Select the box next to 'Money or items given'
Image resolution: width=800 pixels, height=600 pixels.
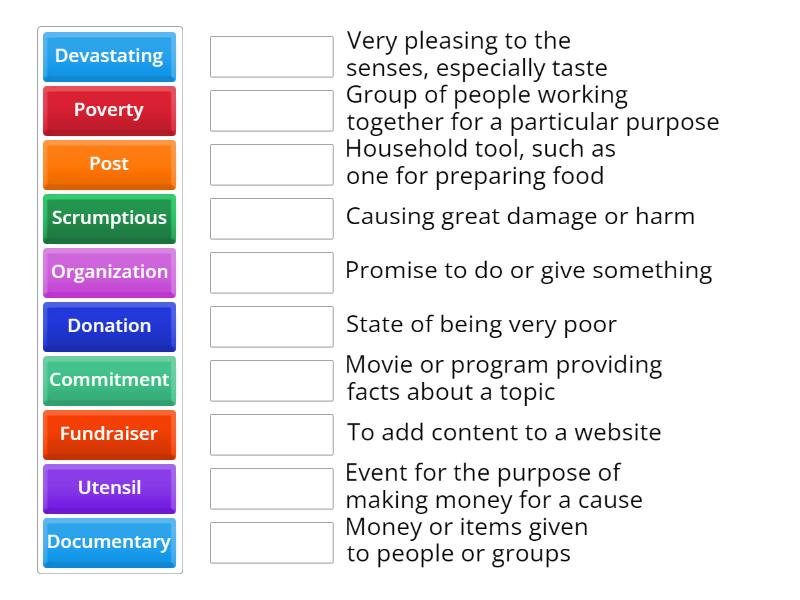point(272,543)
